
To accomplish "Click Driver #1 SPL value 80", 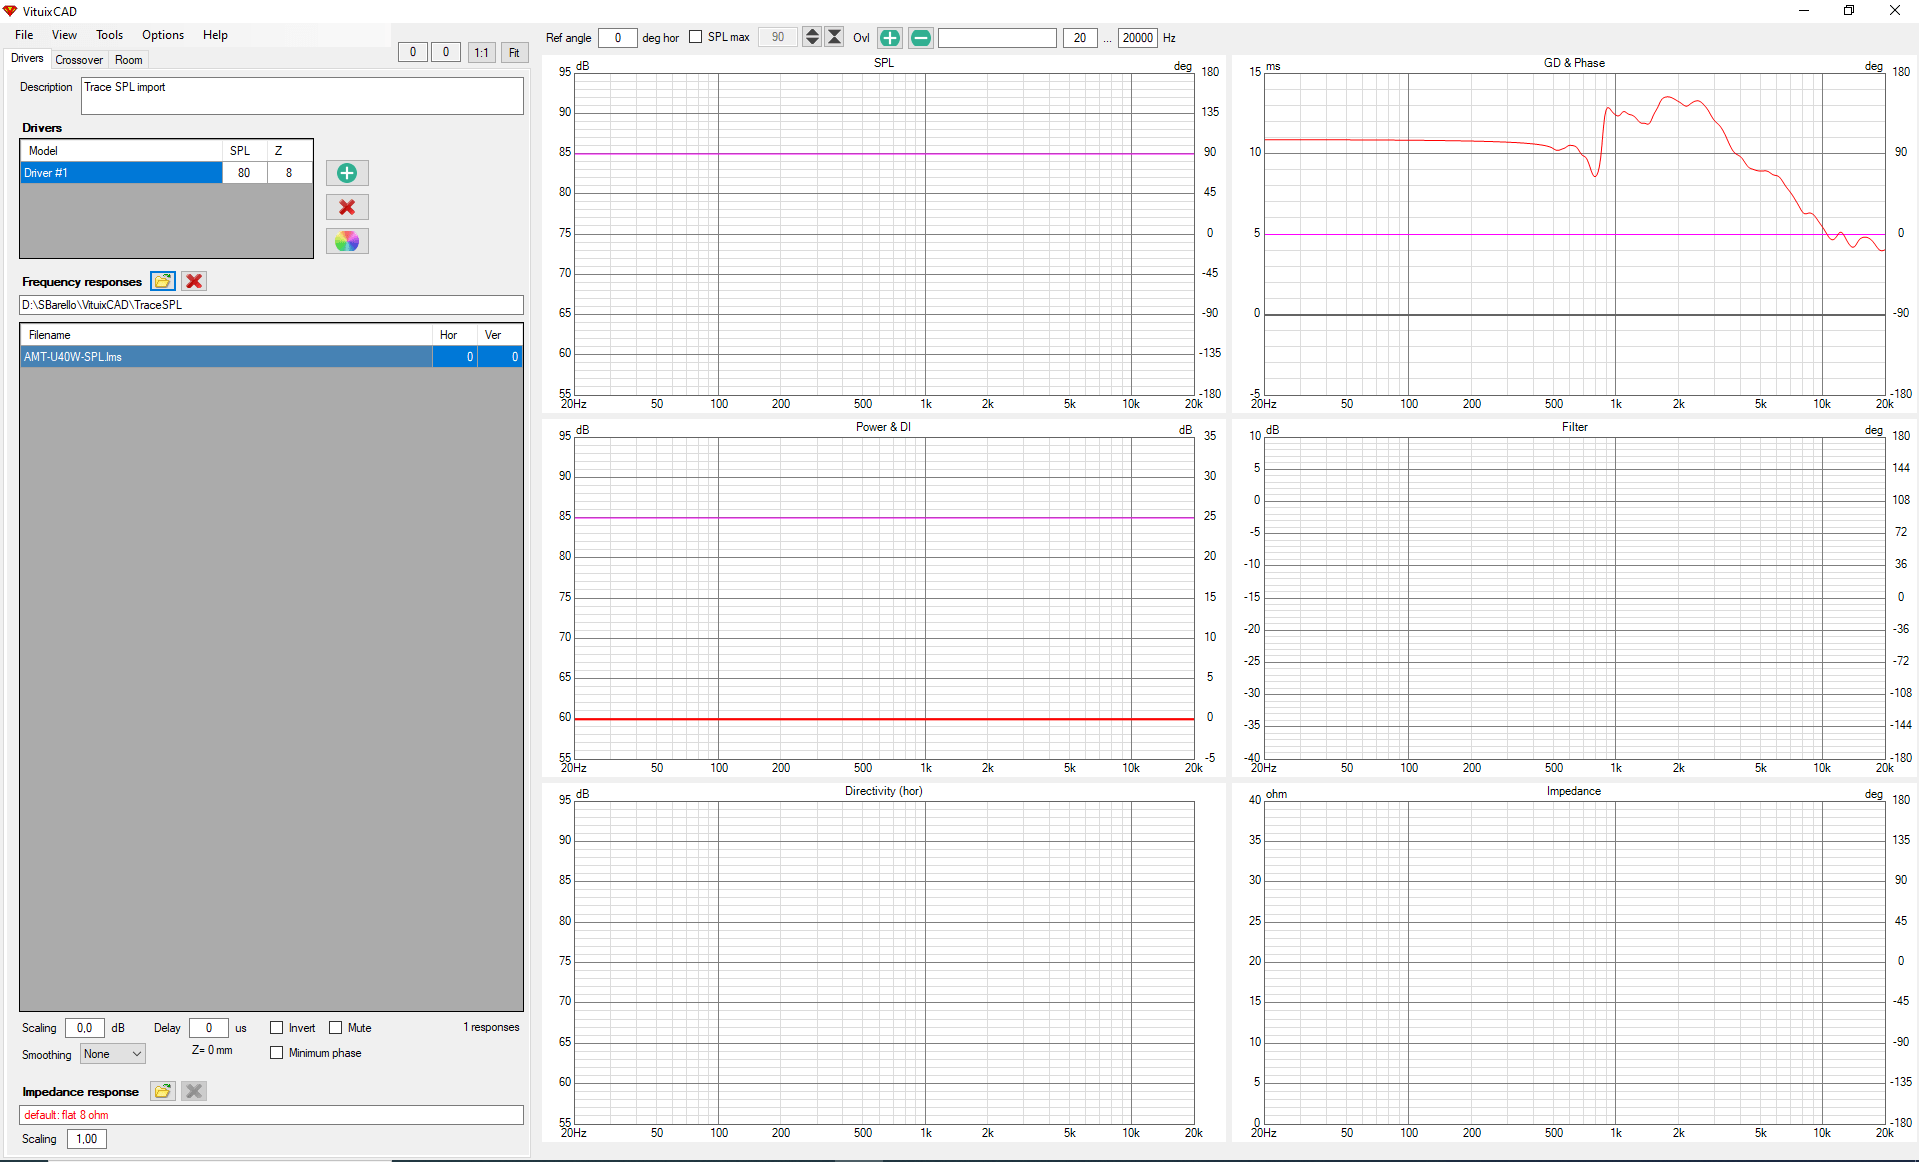I will [244, 173].
